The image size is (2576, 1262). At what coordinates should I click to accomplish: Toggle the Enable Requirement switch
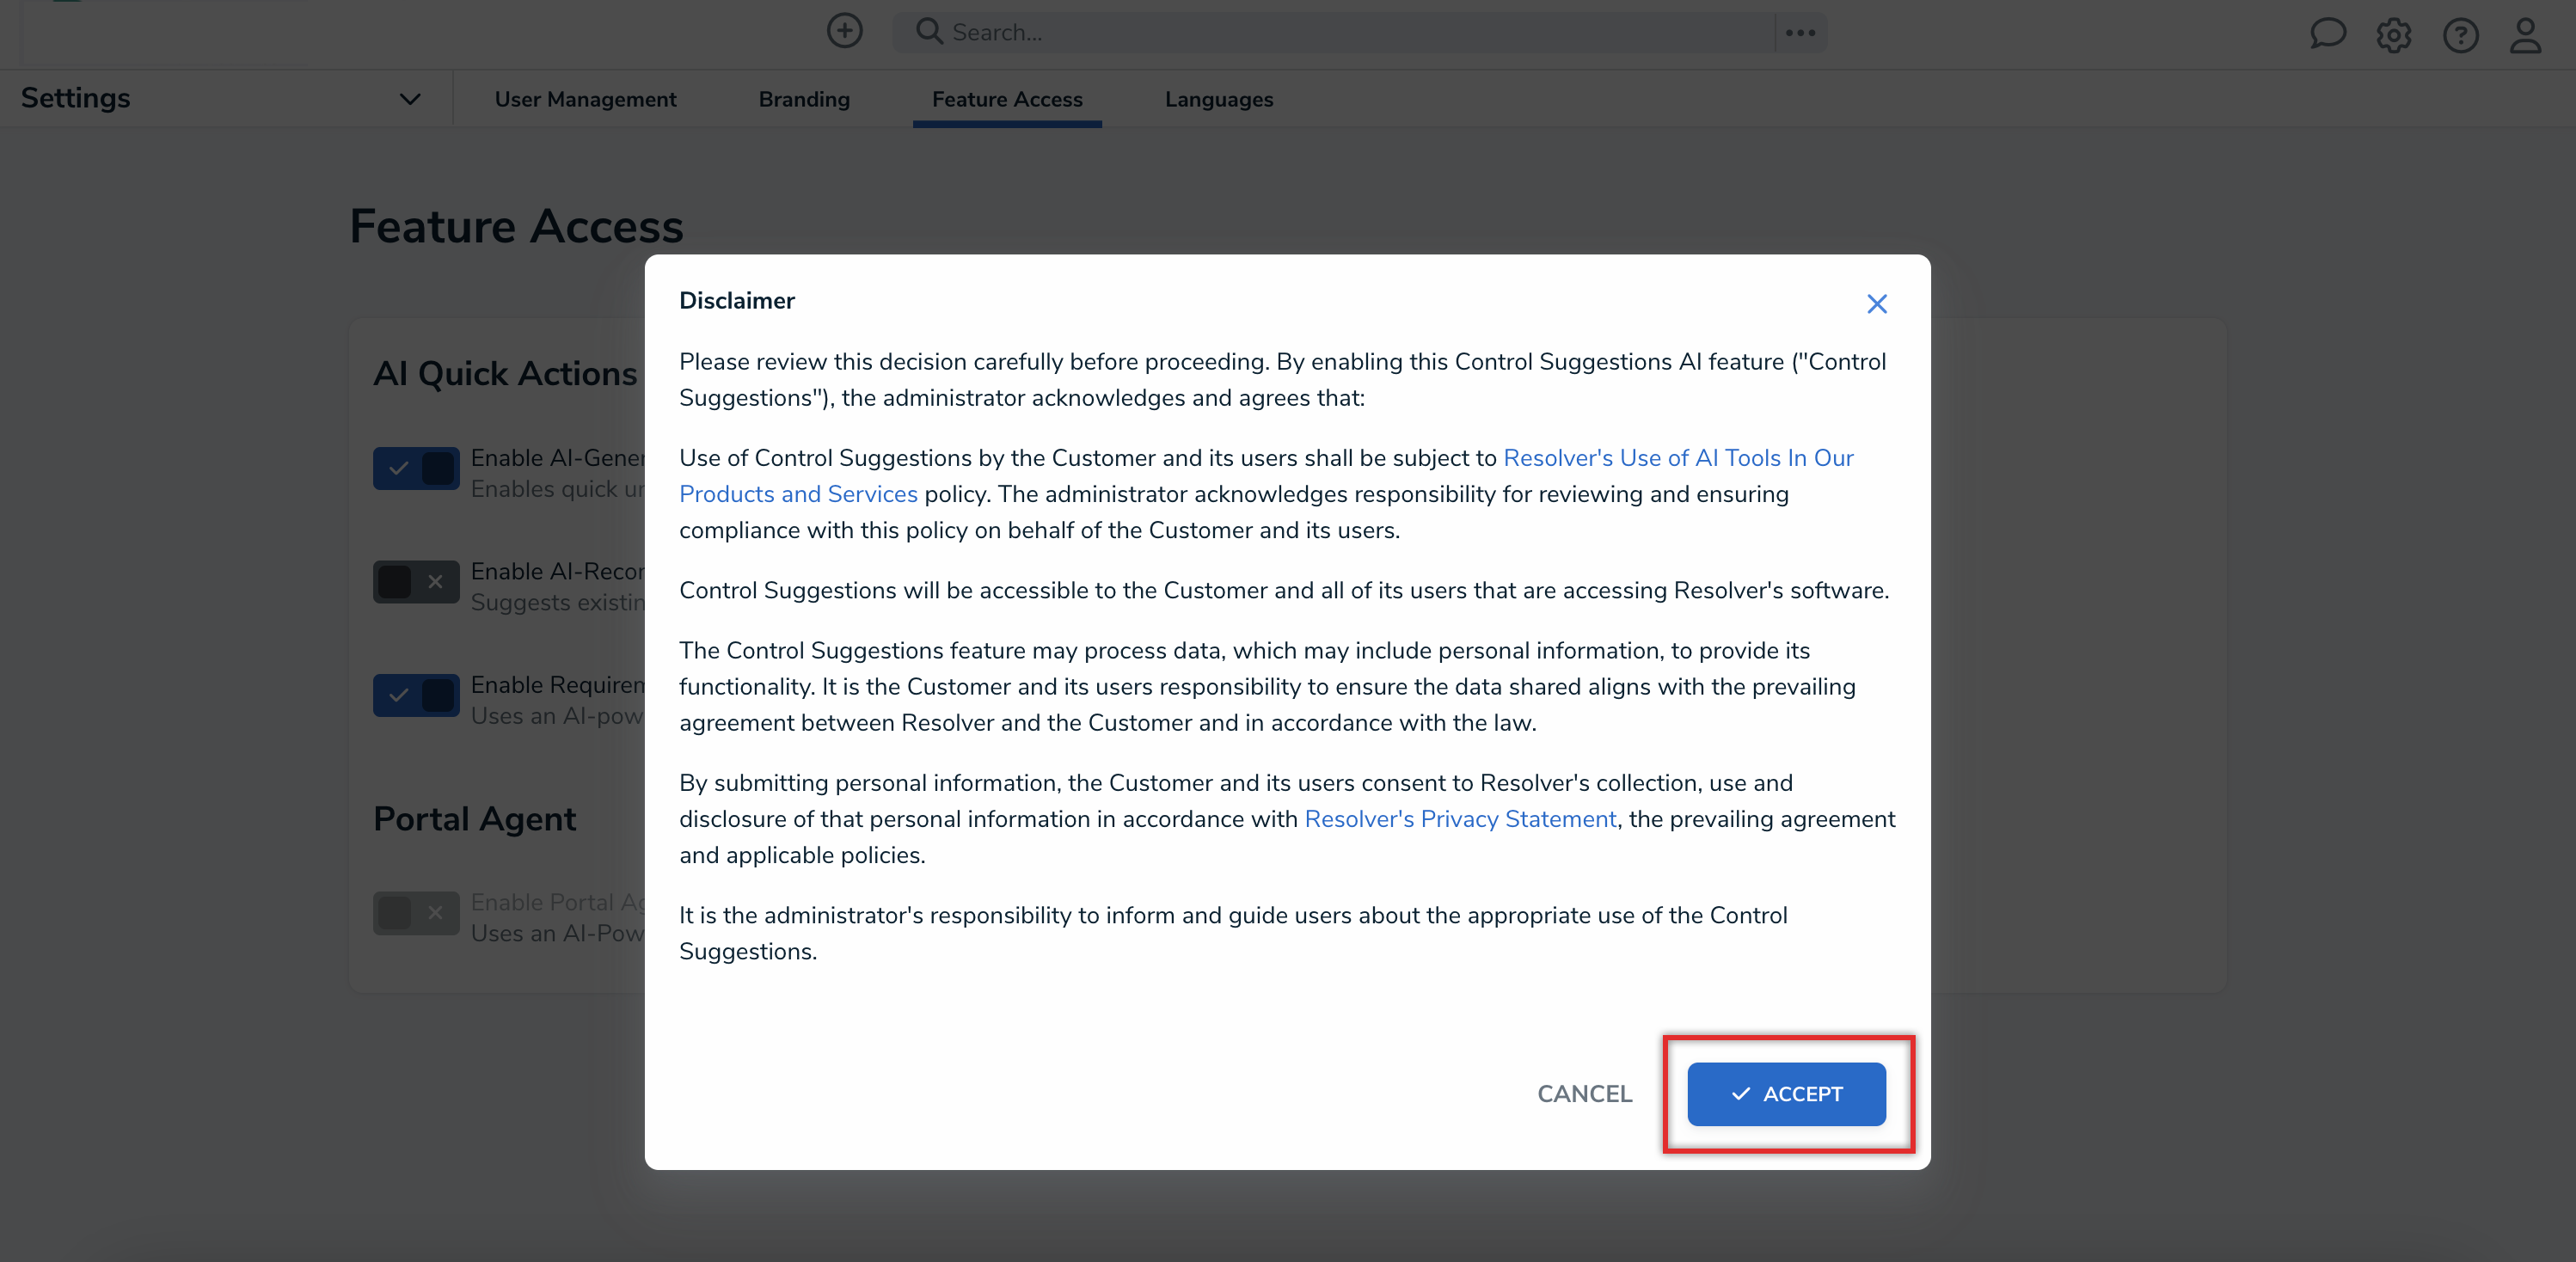click(416, 695)
